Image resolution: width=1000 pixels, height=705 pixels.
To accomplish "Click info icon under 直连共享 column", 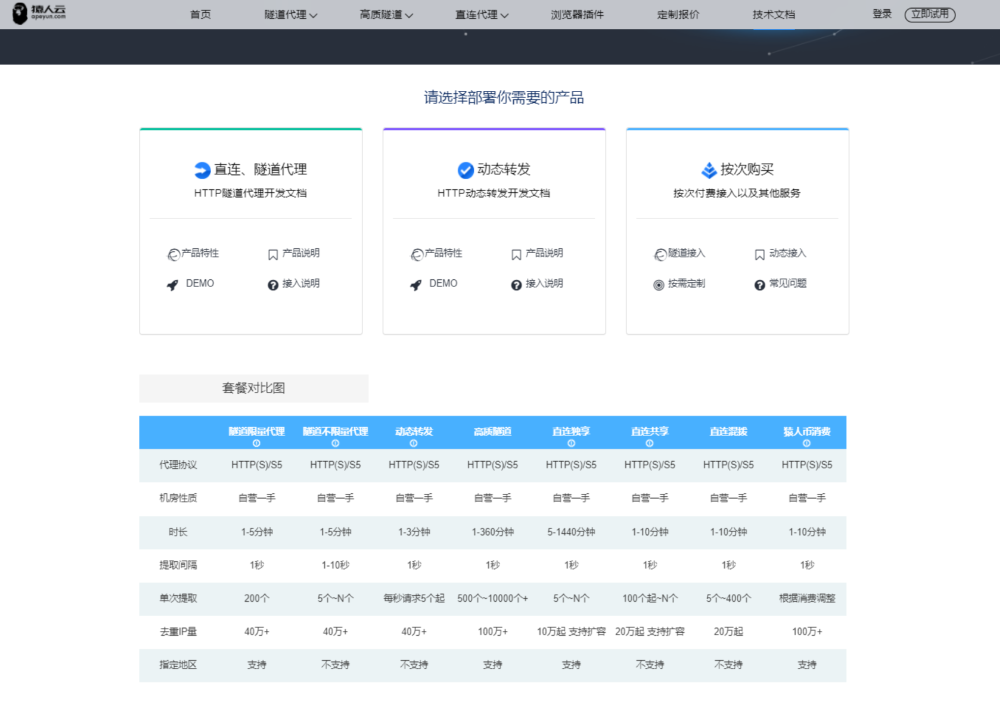I will click(x=649, y=443).
